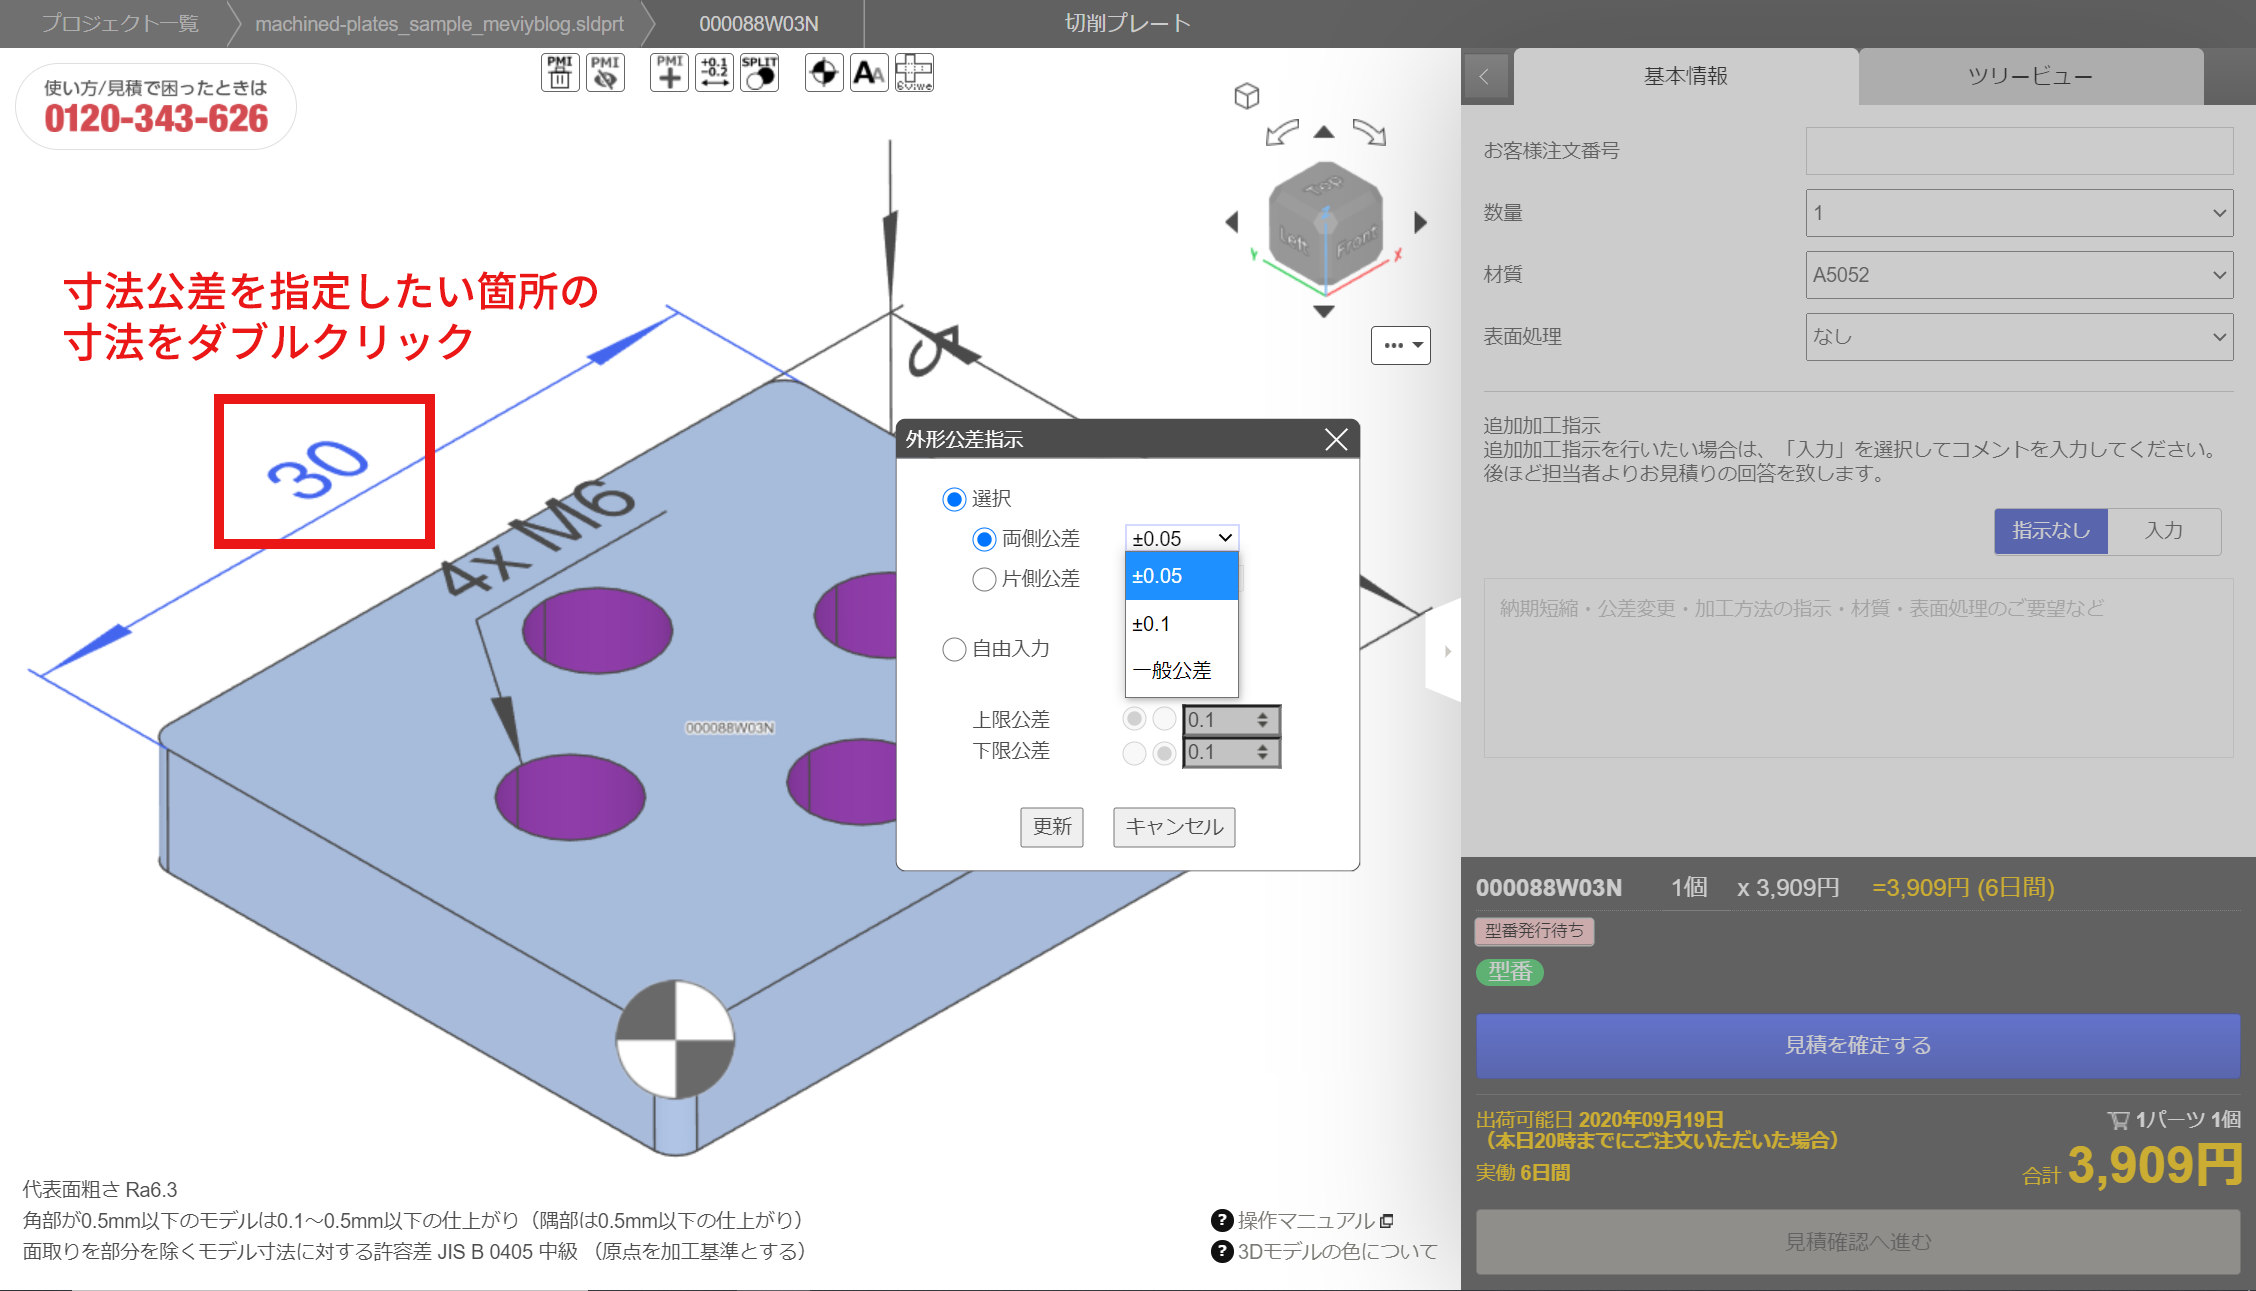The width and height of the screenshot is (2256, 1291).
Task: Click the side panel collapse arrow handle
Action: (1446, 651)
